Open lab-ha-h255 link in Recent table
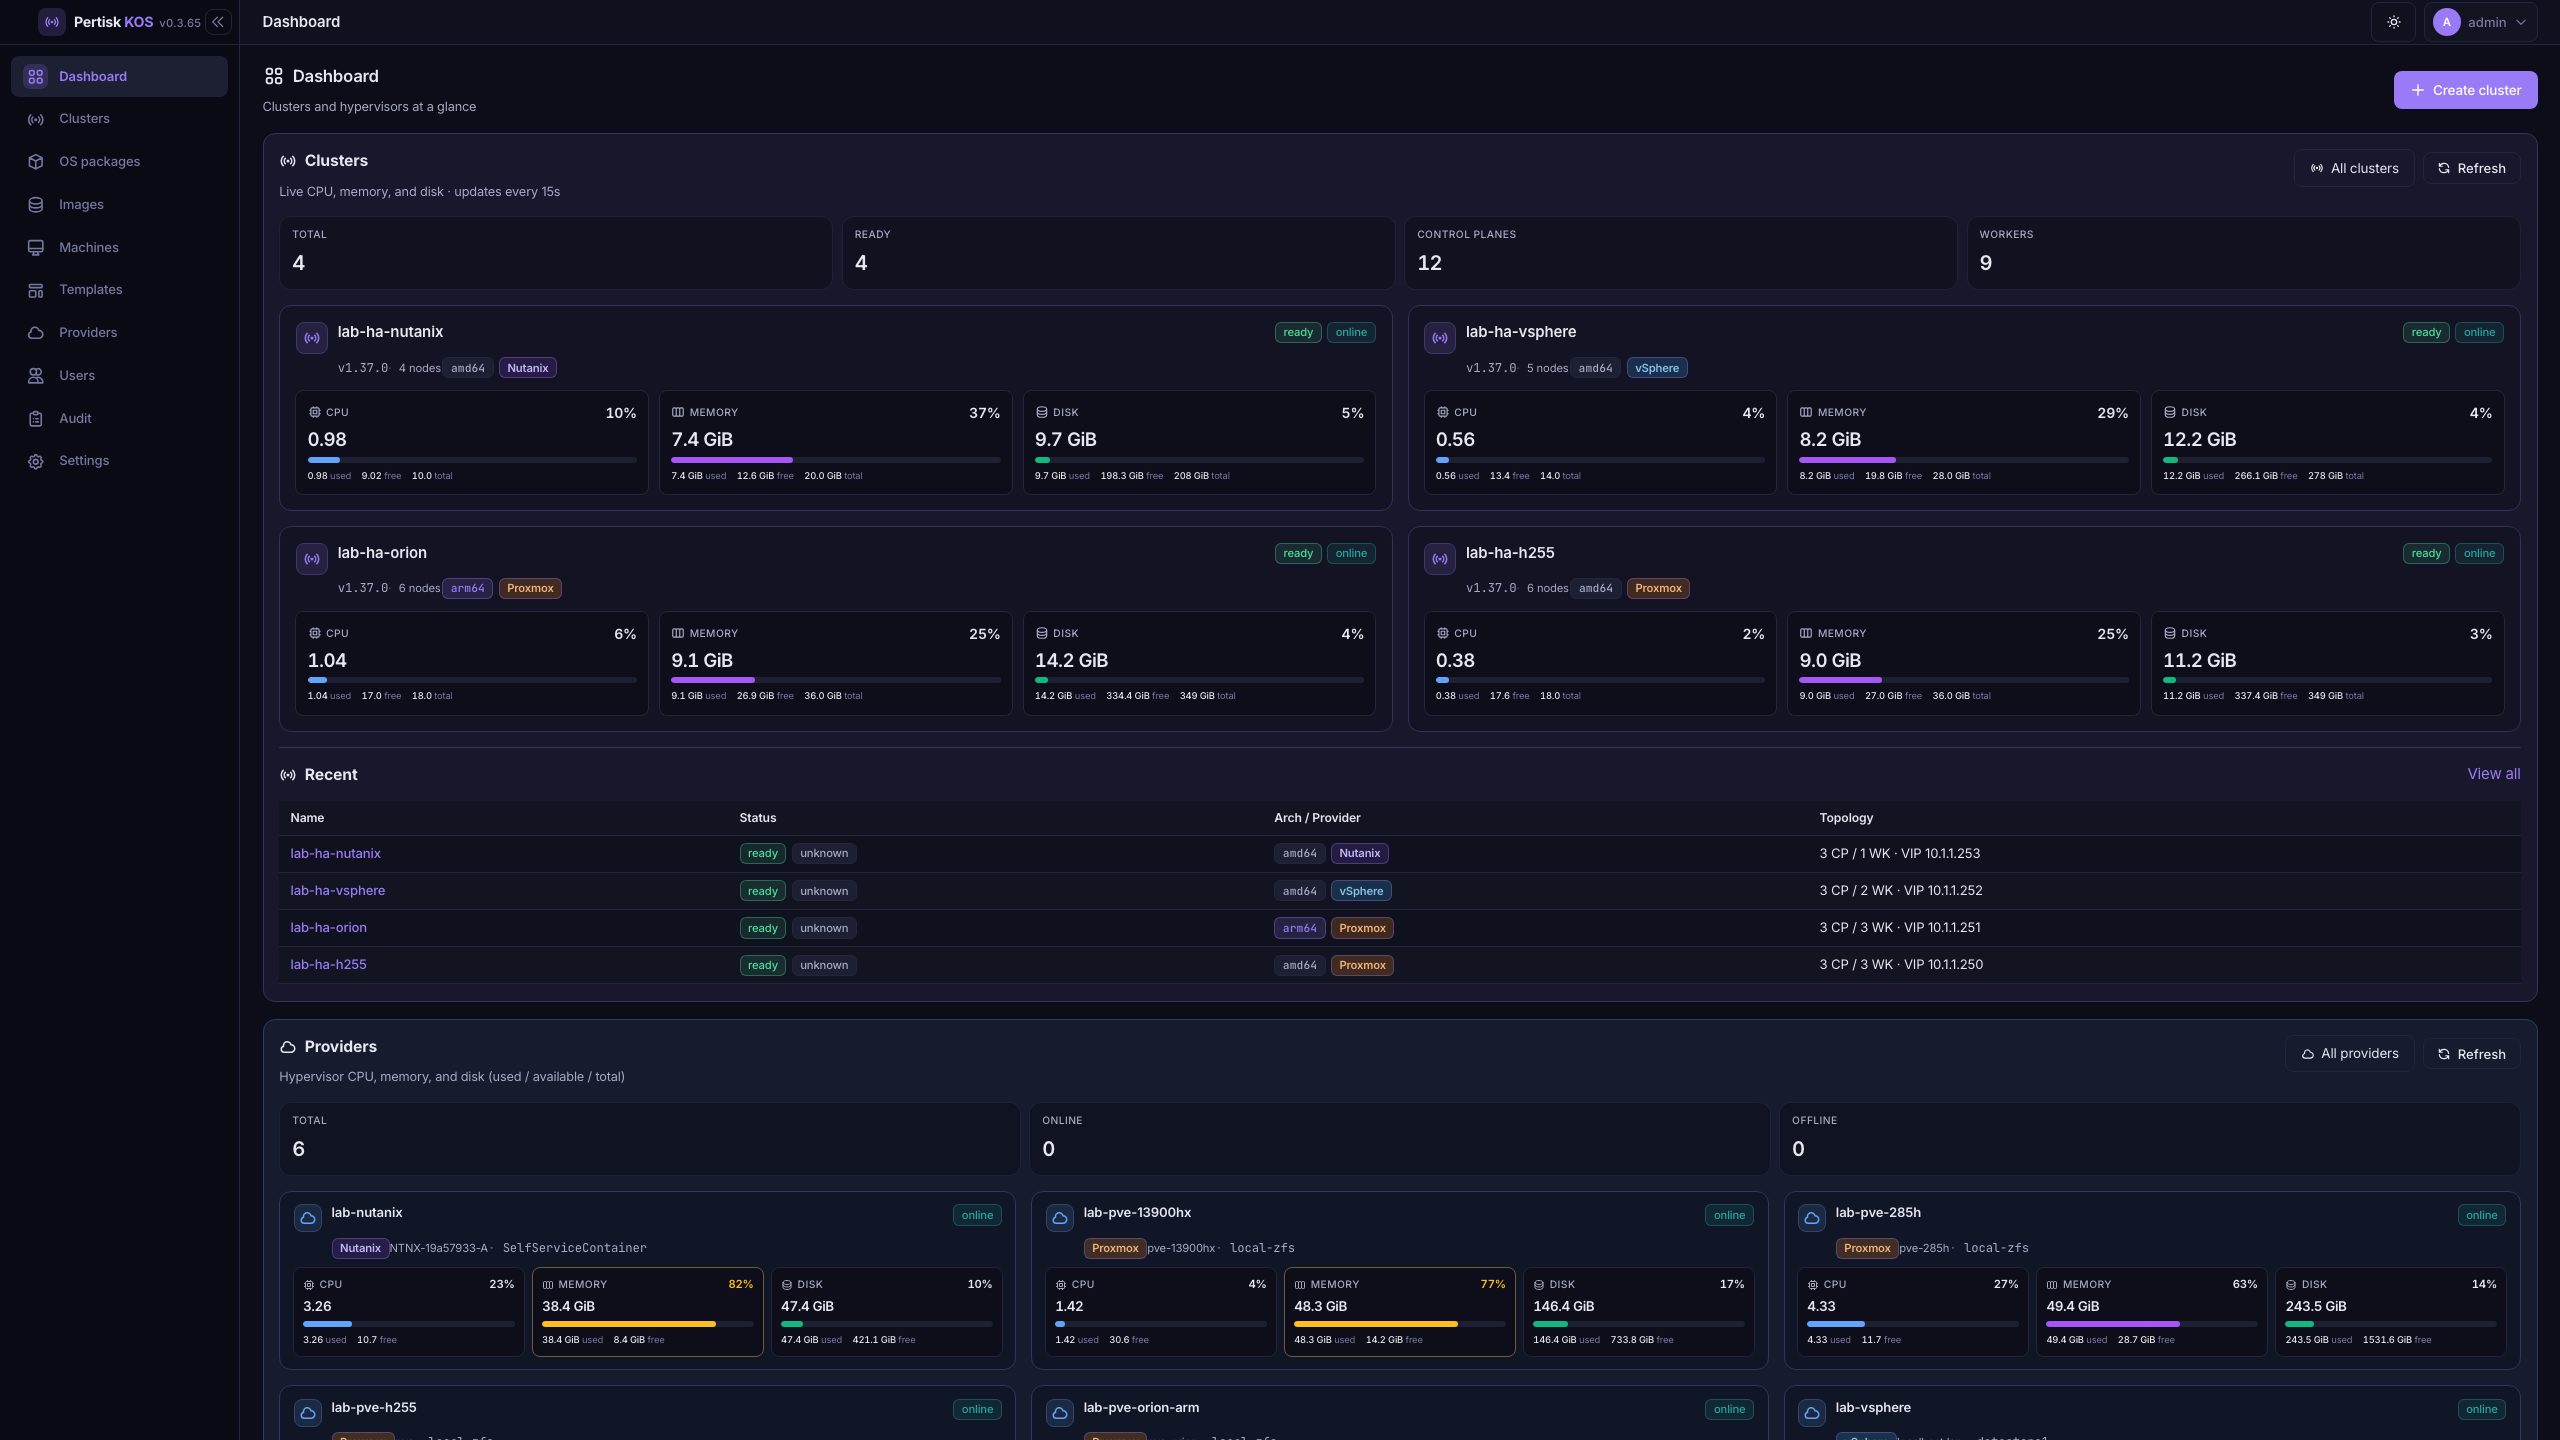This screenshot has width=2560, height=1440. (328, 965)
